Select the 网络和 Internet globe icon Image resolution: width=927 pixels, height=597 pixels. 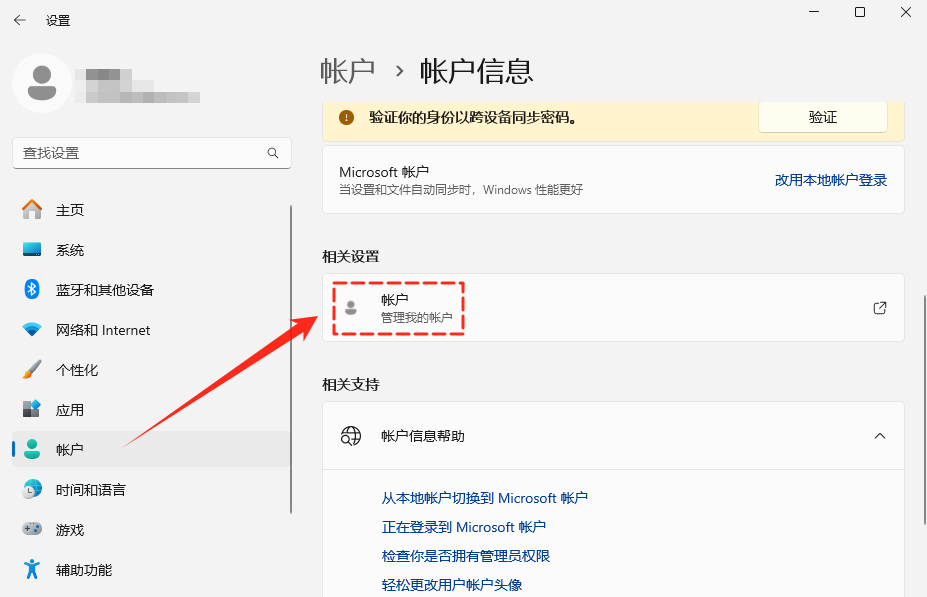[x=31, y=329]
